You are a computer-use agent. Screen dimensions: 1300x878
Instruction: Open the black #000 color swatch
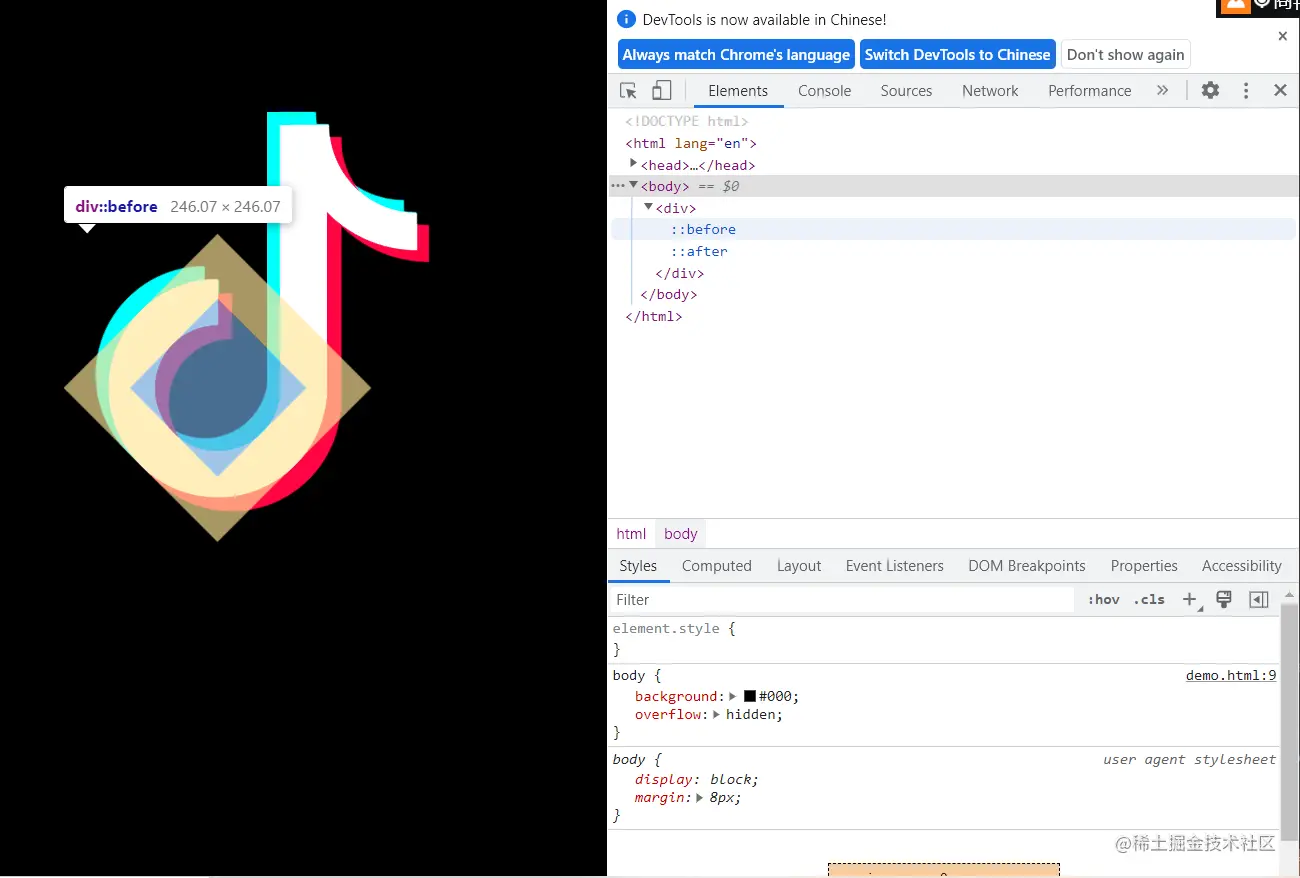point(750,696)
